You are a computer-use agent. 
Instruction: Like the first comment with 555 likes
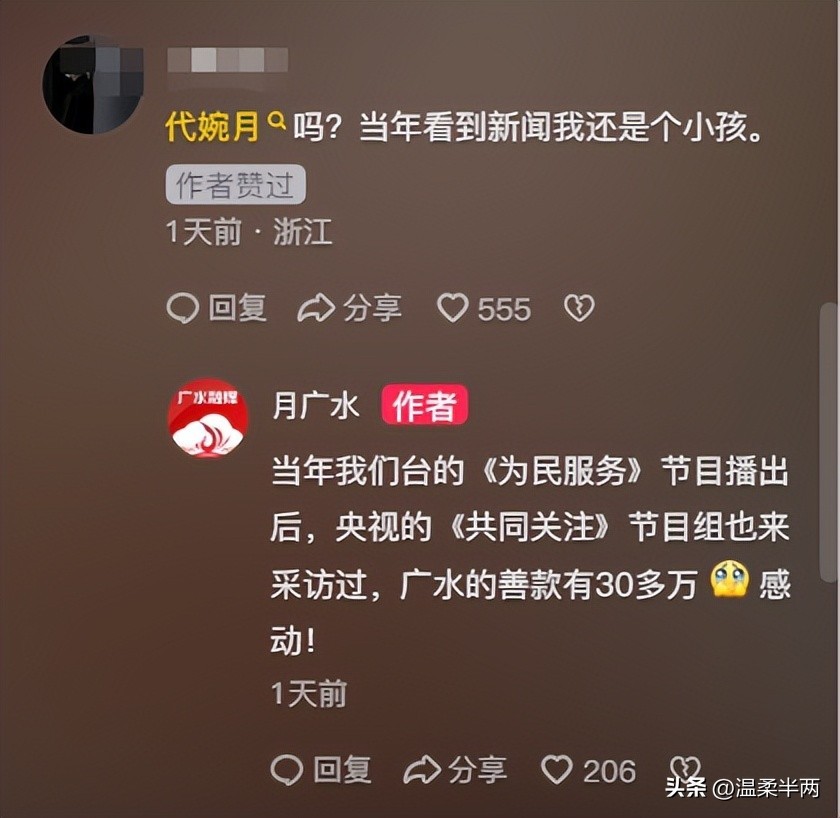[x=453, y=309]
